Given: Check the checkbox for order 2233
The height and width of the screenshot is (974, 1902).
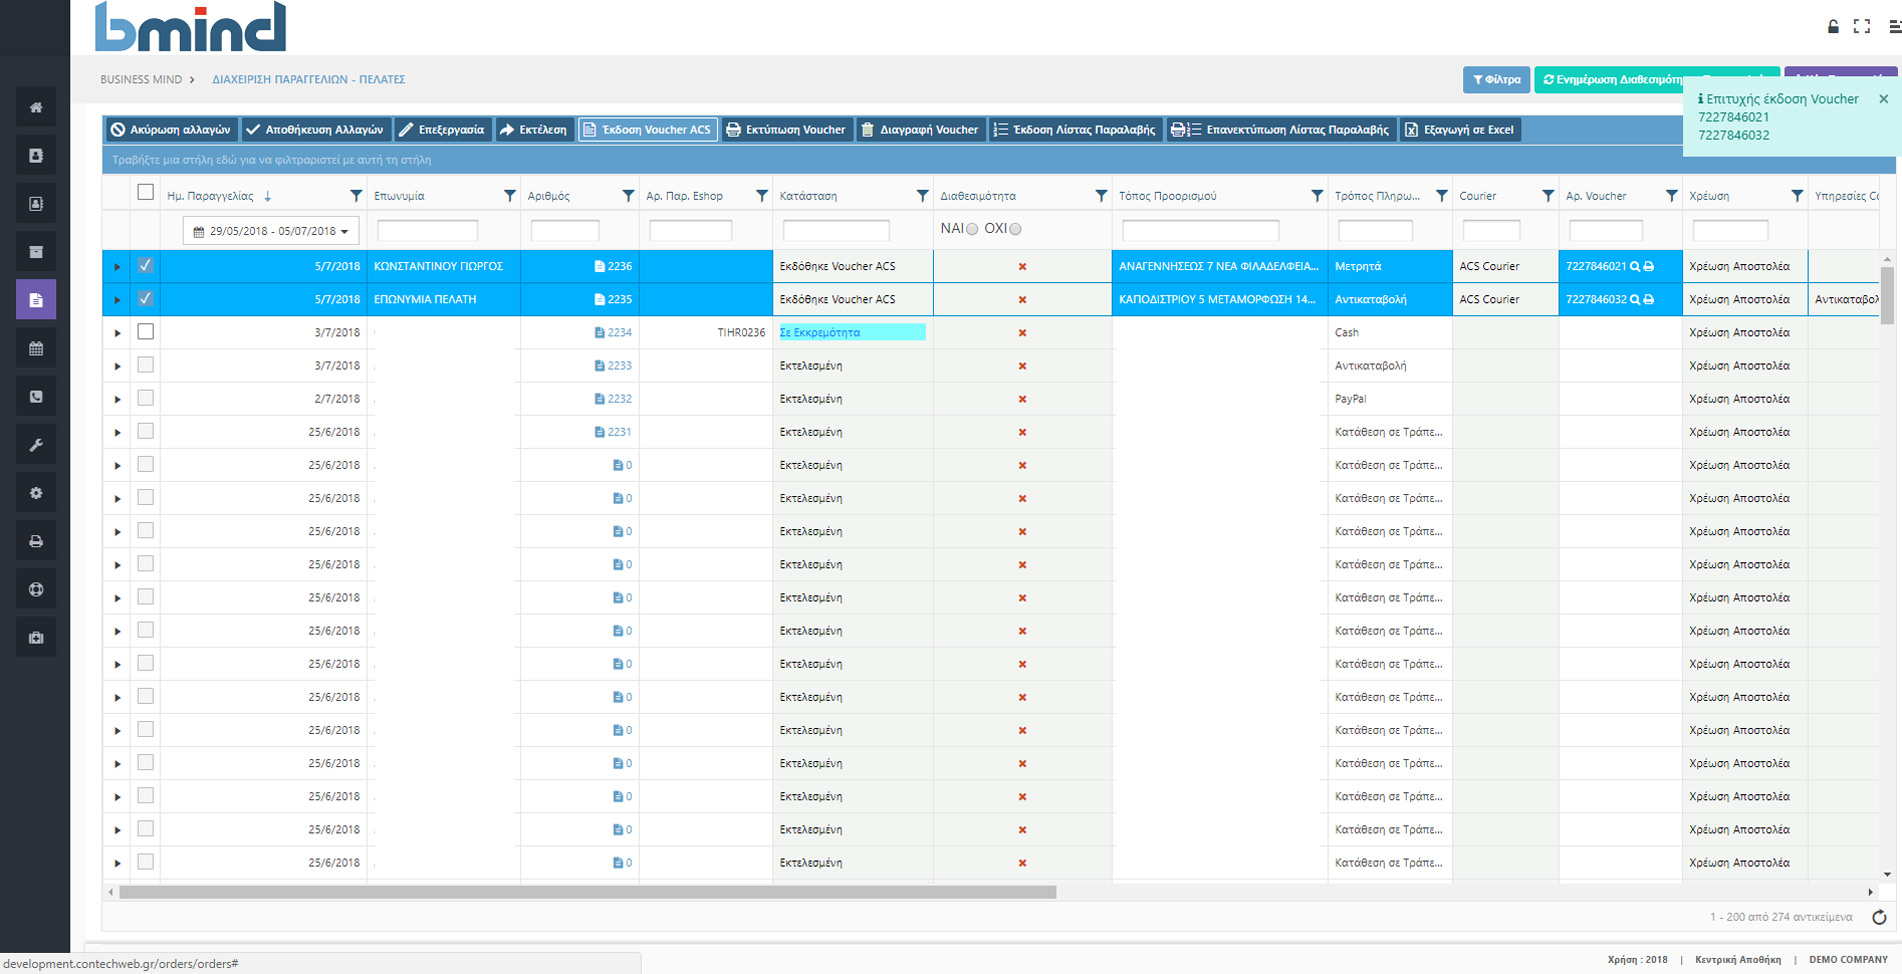Looking at the screenshot, I should (145, 365).
